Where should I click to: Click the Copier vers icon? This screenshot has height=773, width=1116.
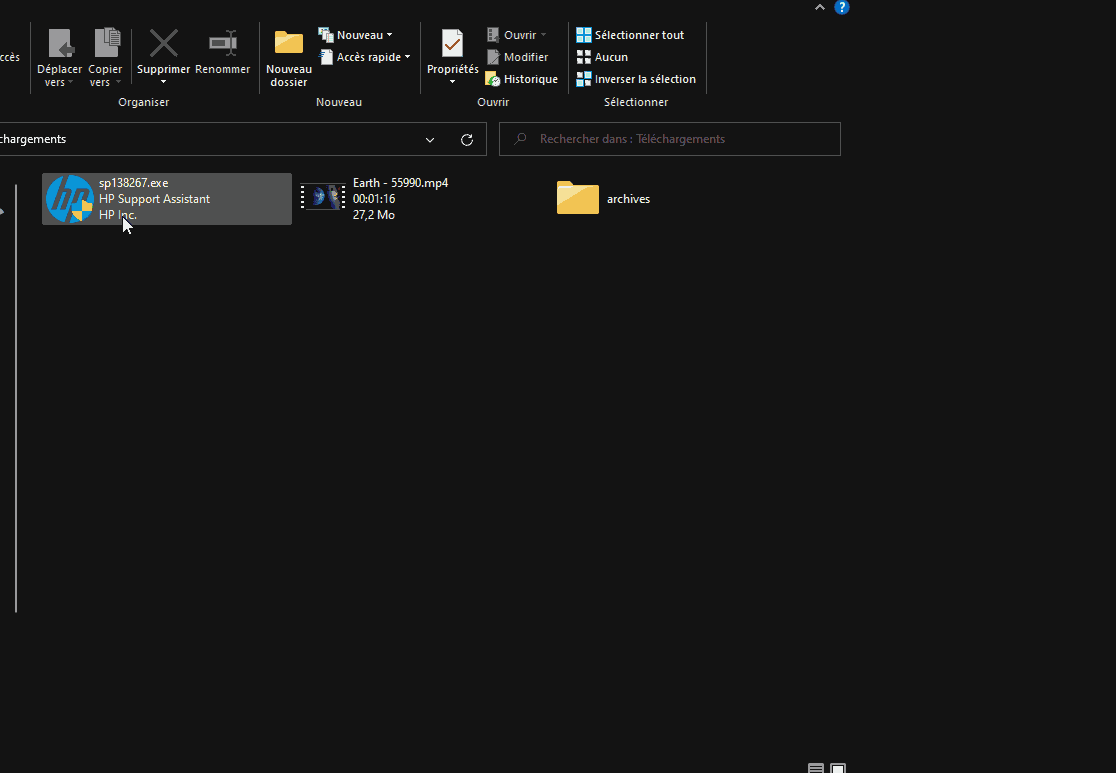[x=107, y=43]
